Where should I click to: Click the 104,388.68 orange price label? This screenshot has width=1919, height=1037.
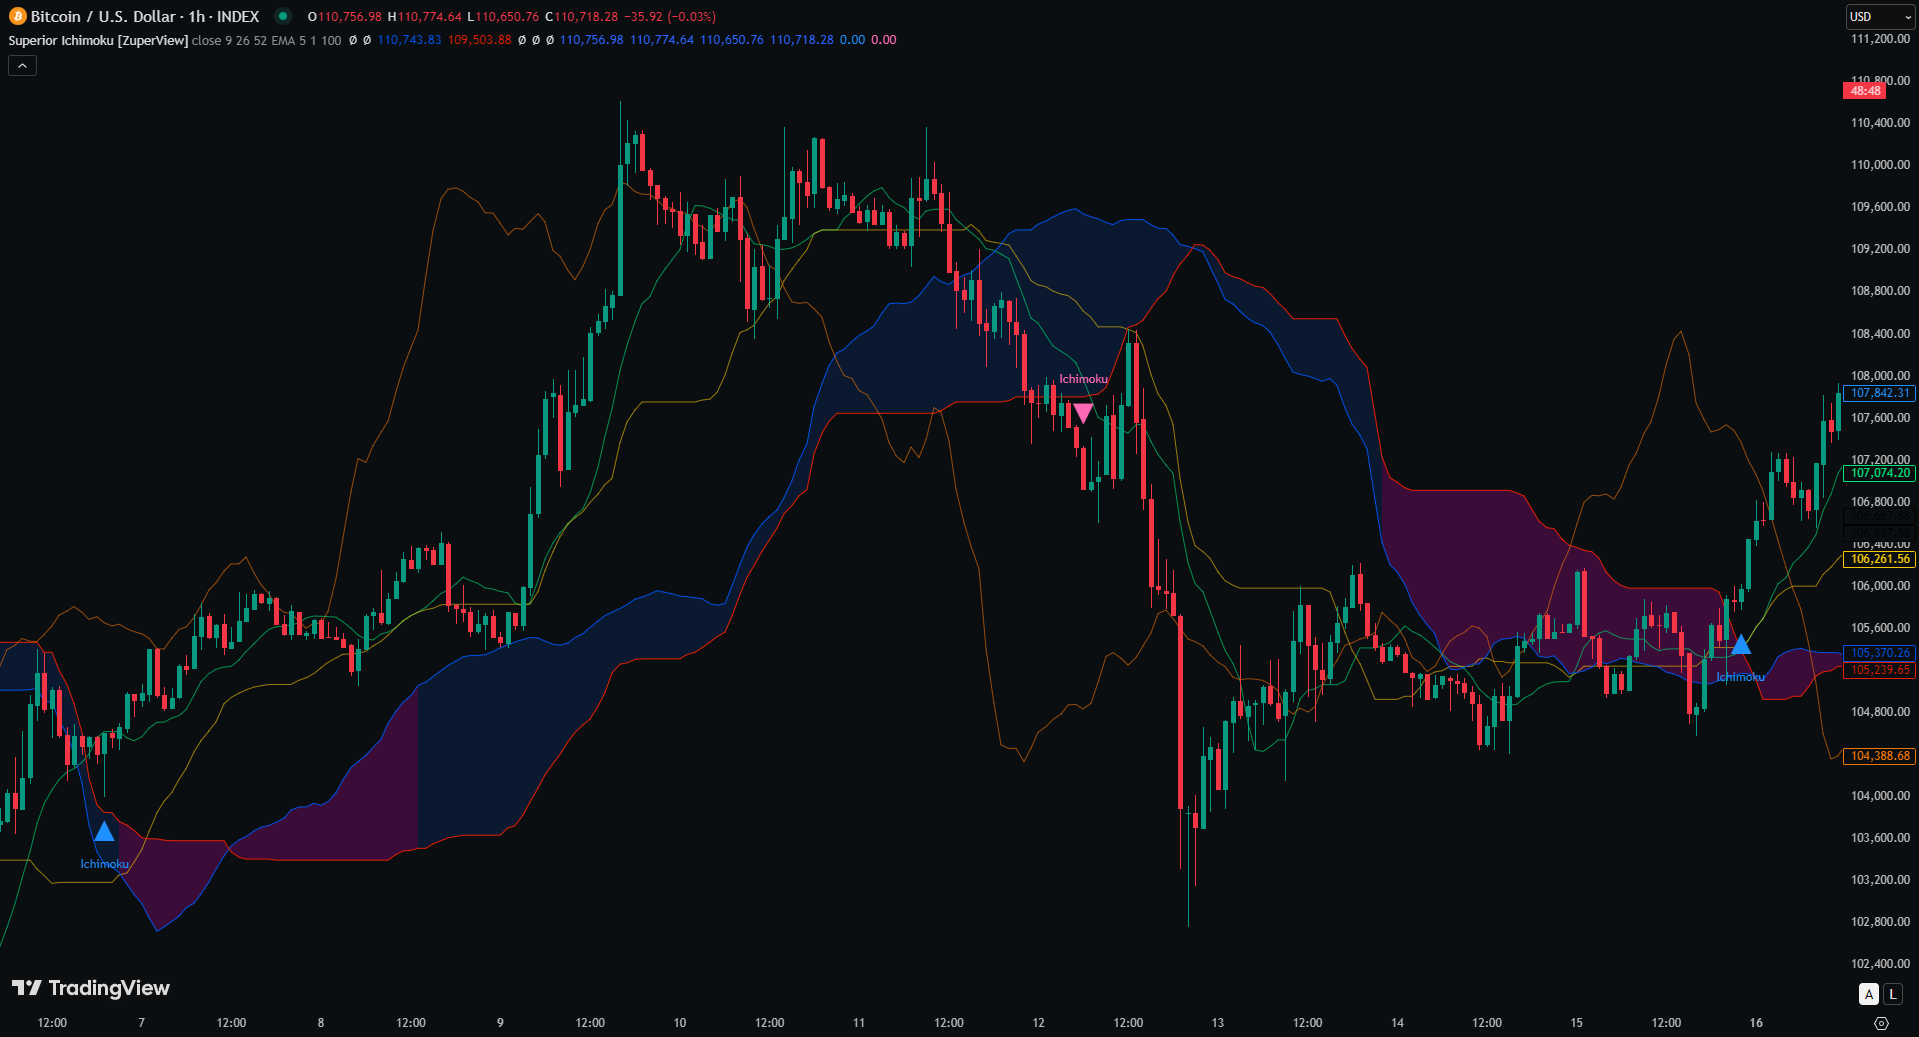pyautogui.click(x=1879, y=756)
